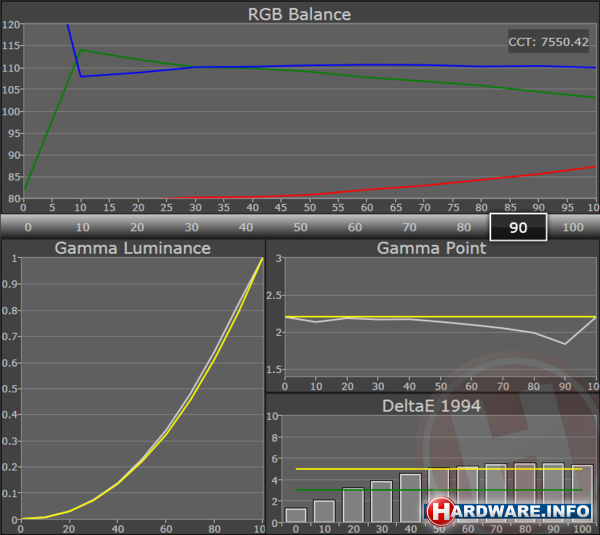Image resolution: width=600 pixels, height=535 pixels.
Task: Click the DeltaE bar at 20
Action: [353, 505]
